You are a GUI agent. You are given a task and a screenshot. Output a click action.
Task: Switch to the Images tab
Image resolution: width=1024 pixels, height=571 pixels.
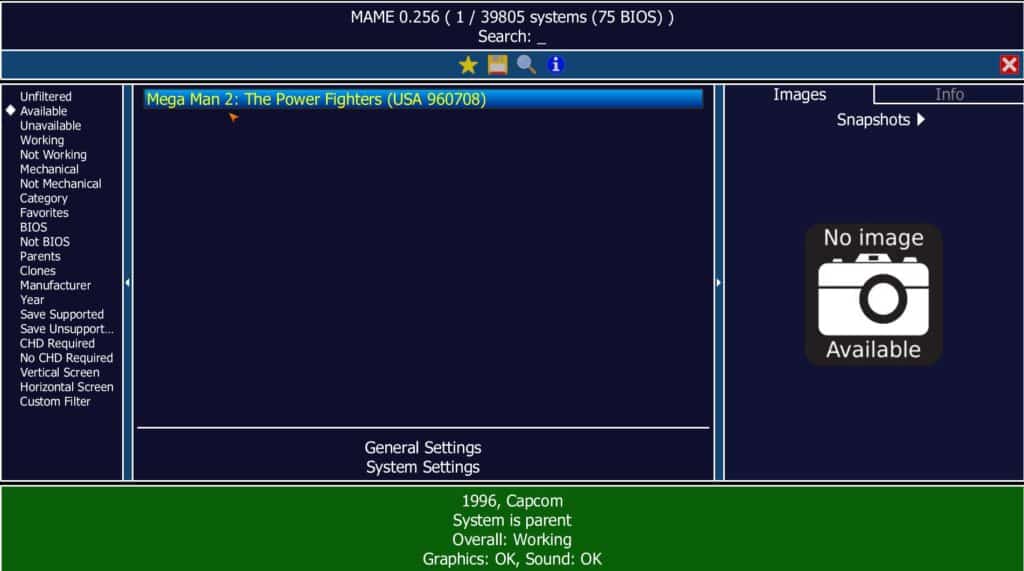pyautogui.click(x=799, y=95)
